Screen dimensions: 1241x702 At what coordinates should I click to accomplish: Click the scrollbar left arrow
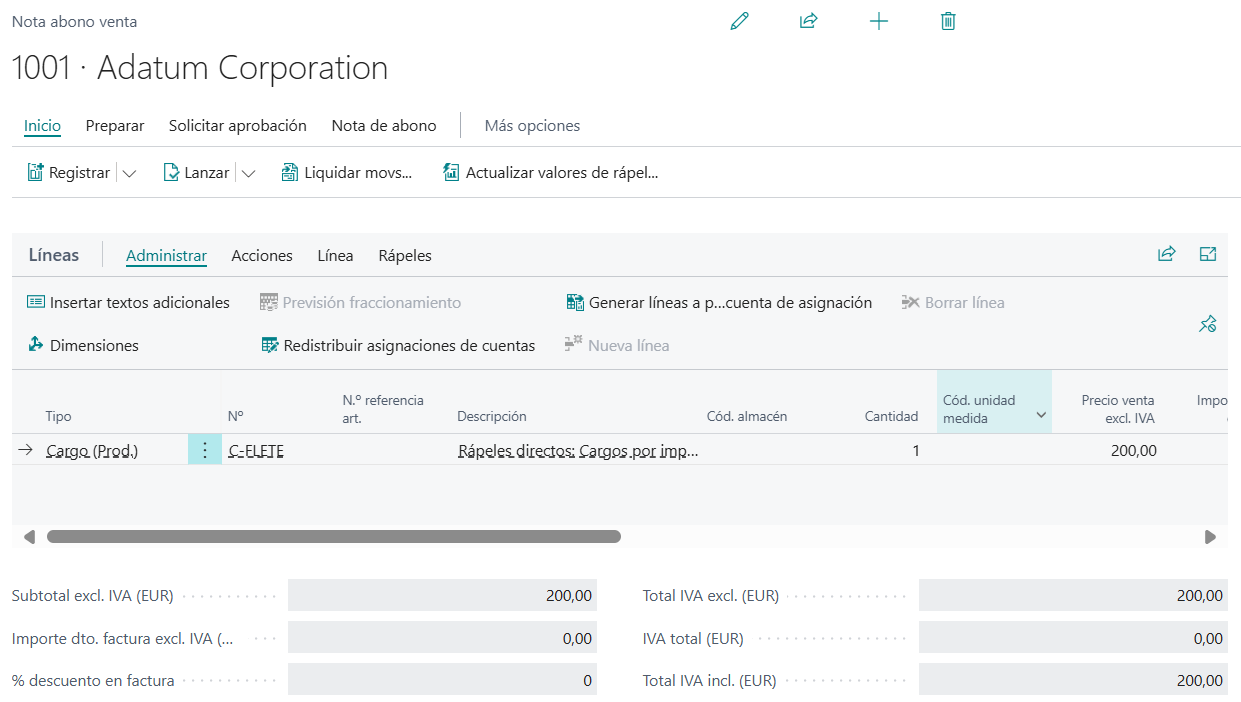coord(29,537)
